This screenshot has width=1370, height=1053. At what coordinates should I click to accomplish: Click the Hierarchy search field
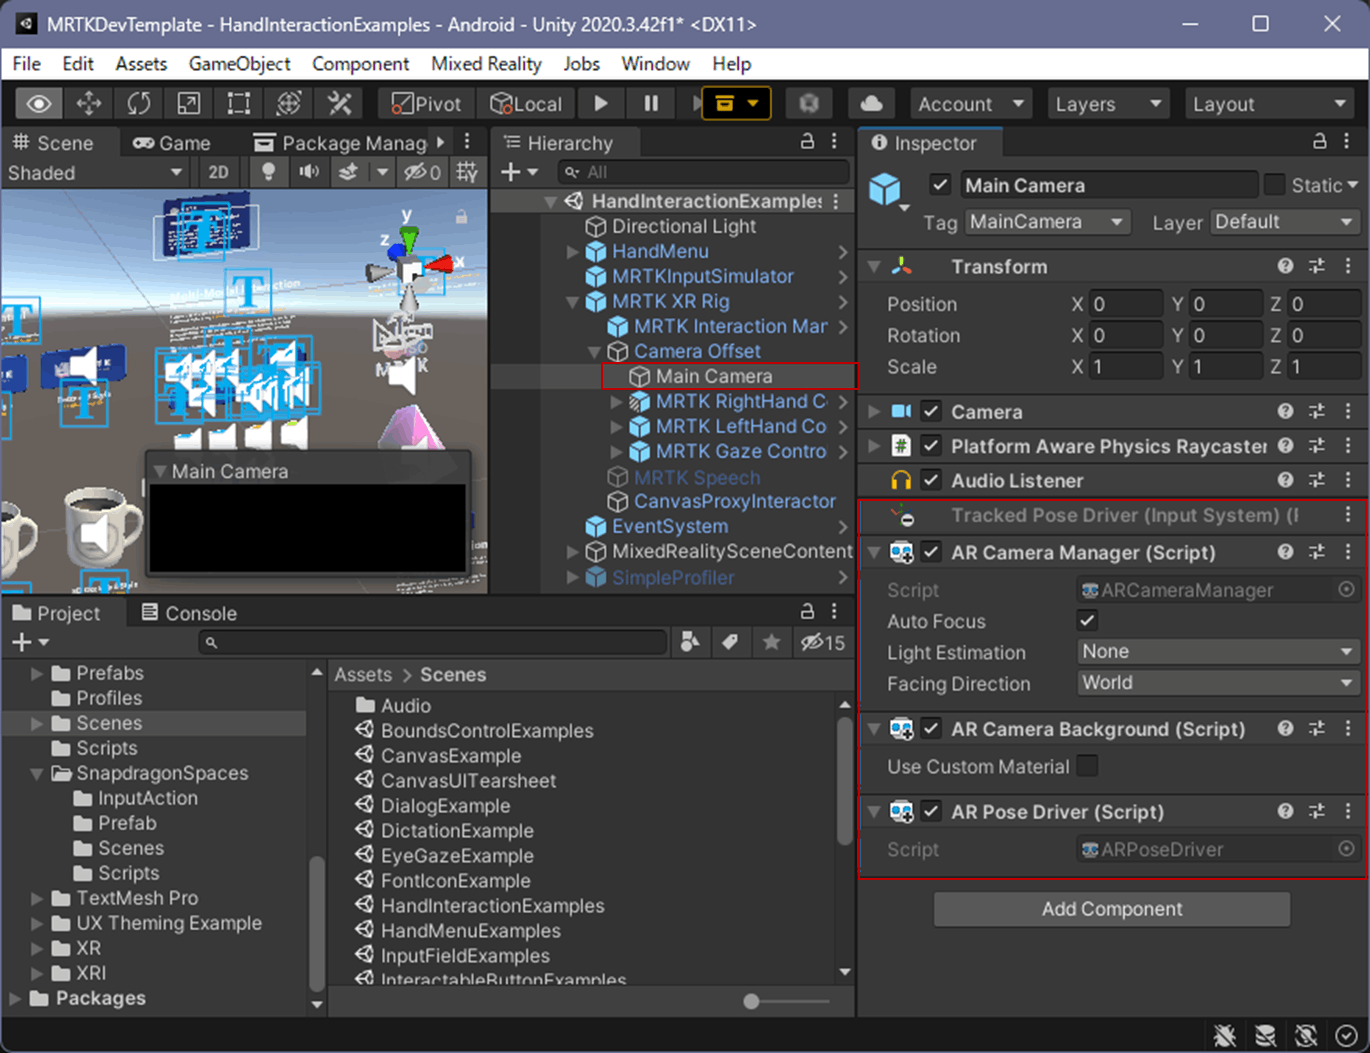click(x=703, y=172)
